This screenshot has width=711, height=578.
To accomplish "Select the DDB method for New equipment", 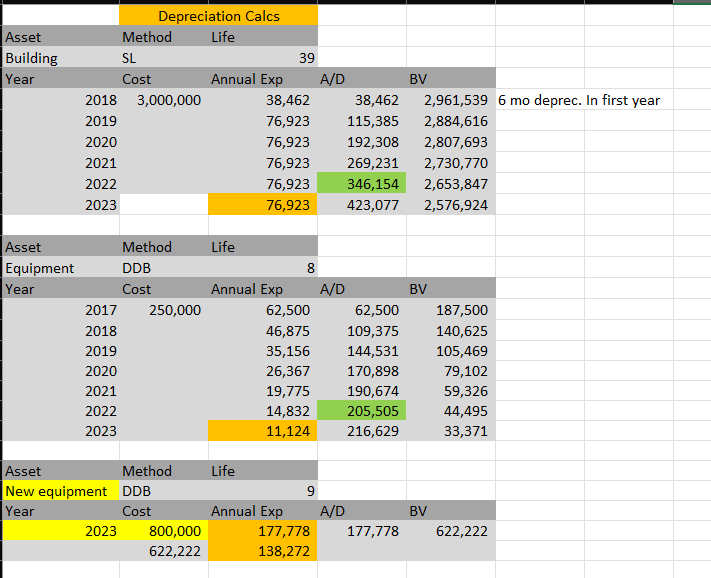I will click(164, 491).
